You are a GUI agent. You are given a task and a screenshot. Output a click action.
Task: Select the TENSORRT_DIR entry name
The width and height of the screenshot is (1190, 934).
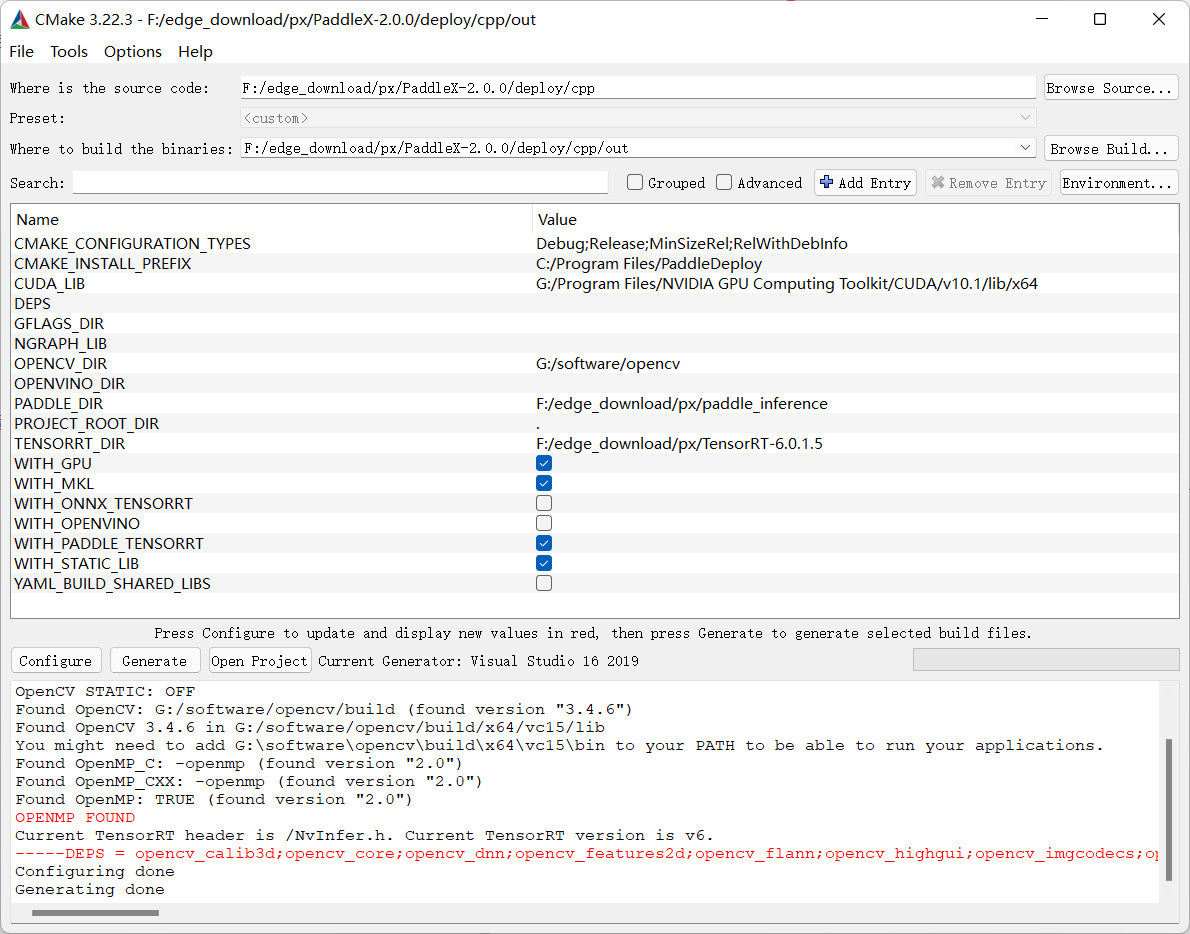(x=70, y=444)
